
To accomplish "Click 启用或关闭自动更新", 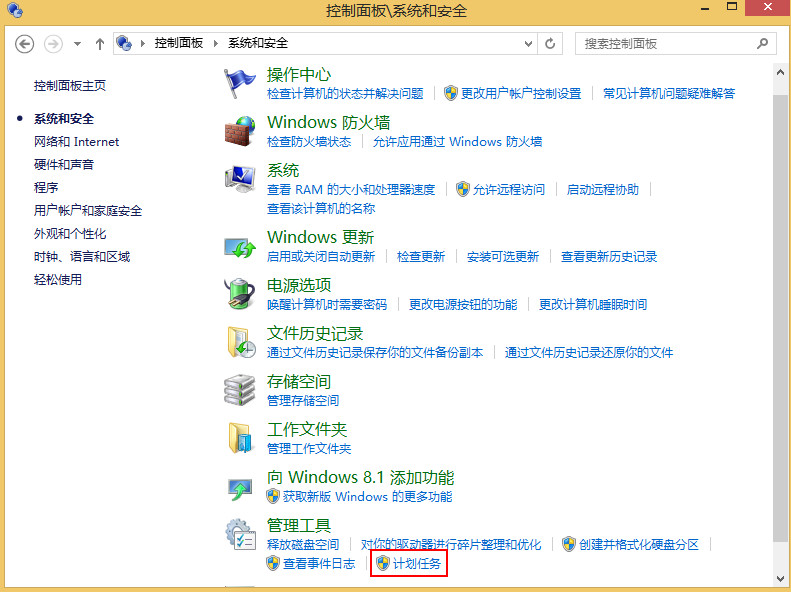I will tap(321, 257).
